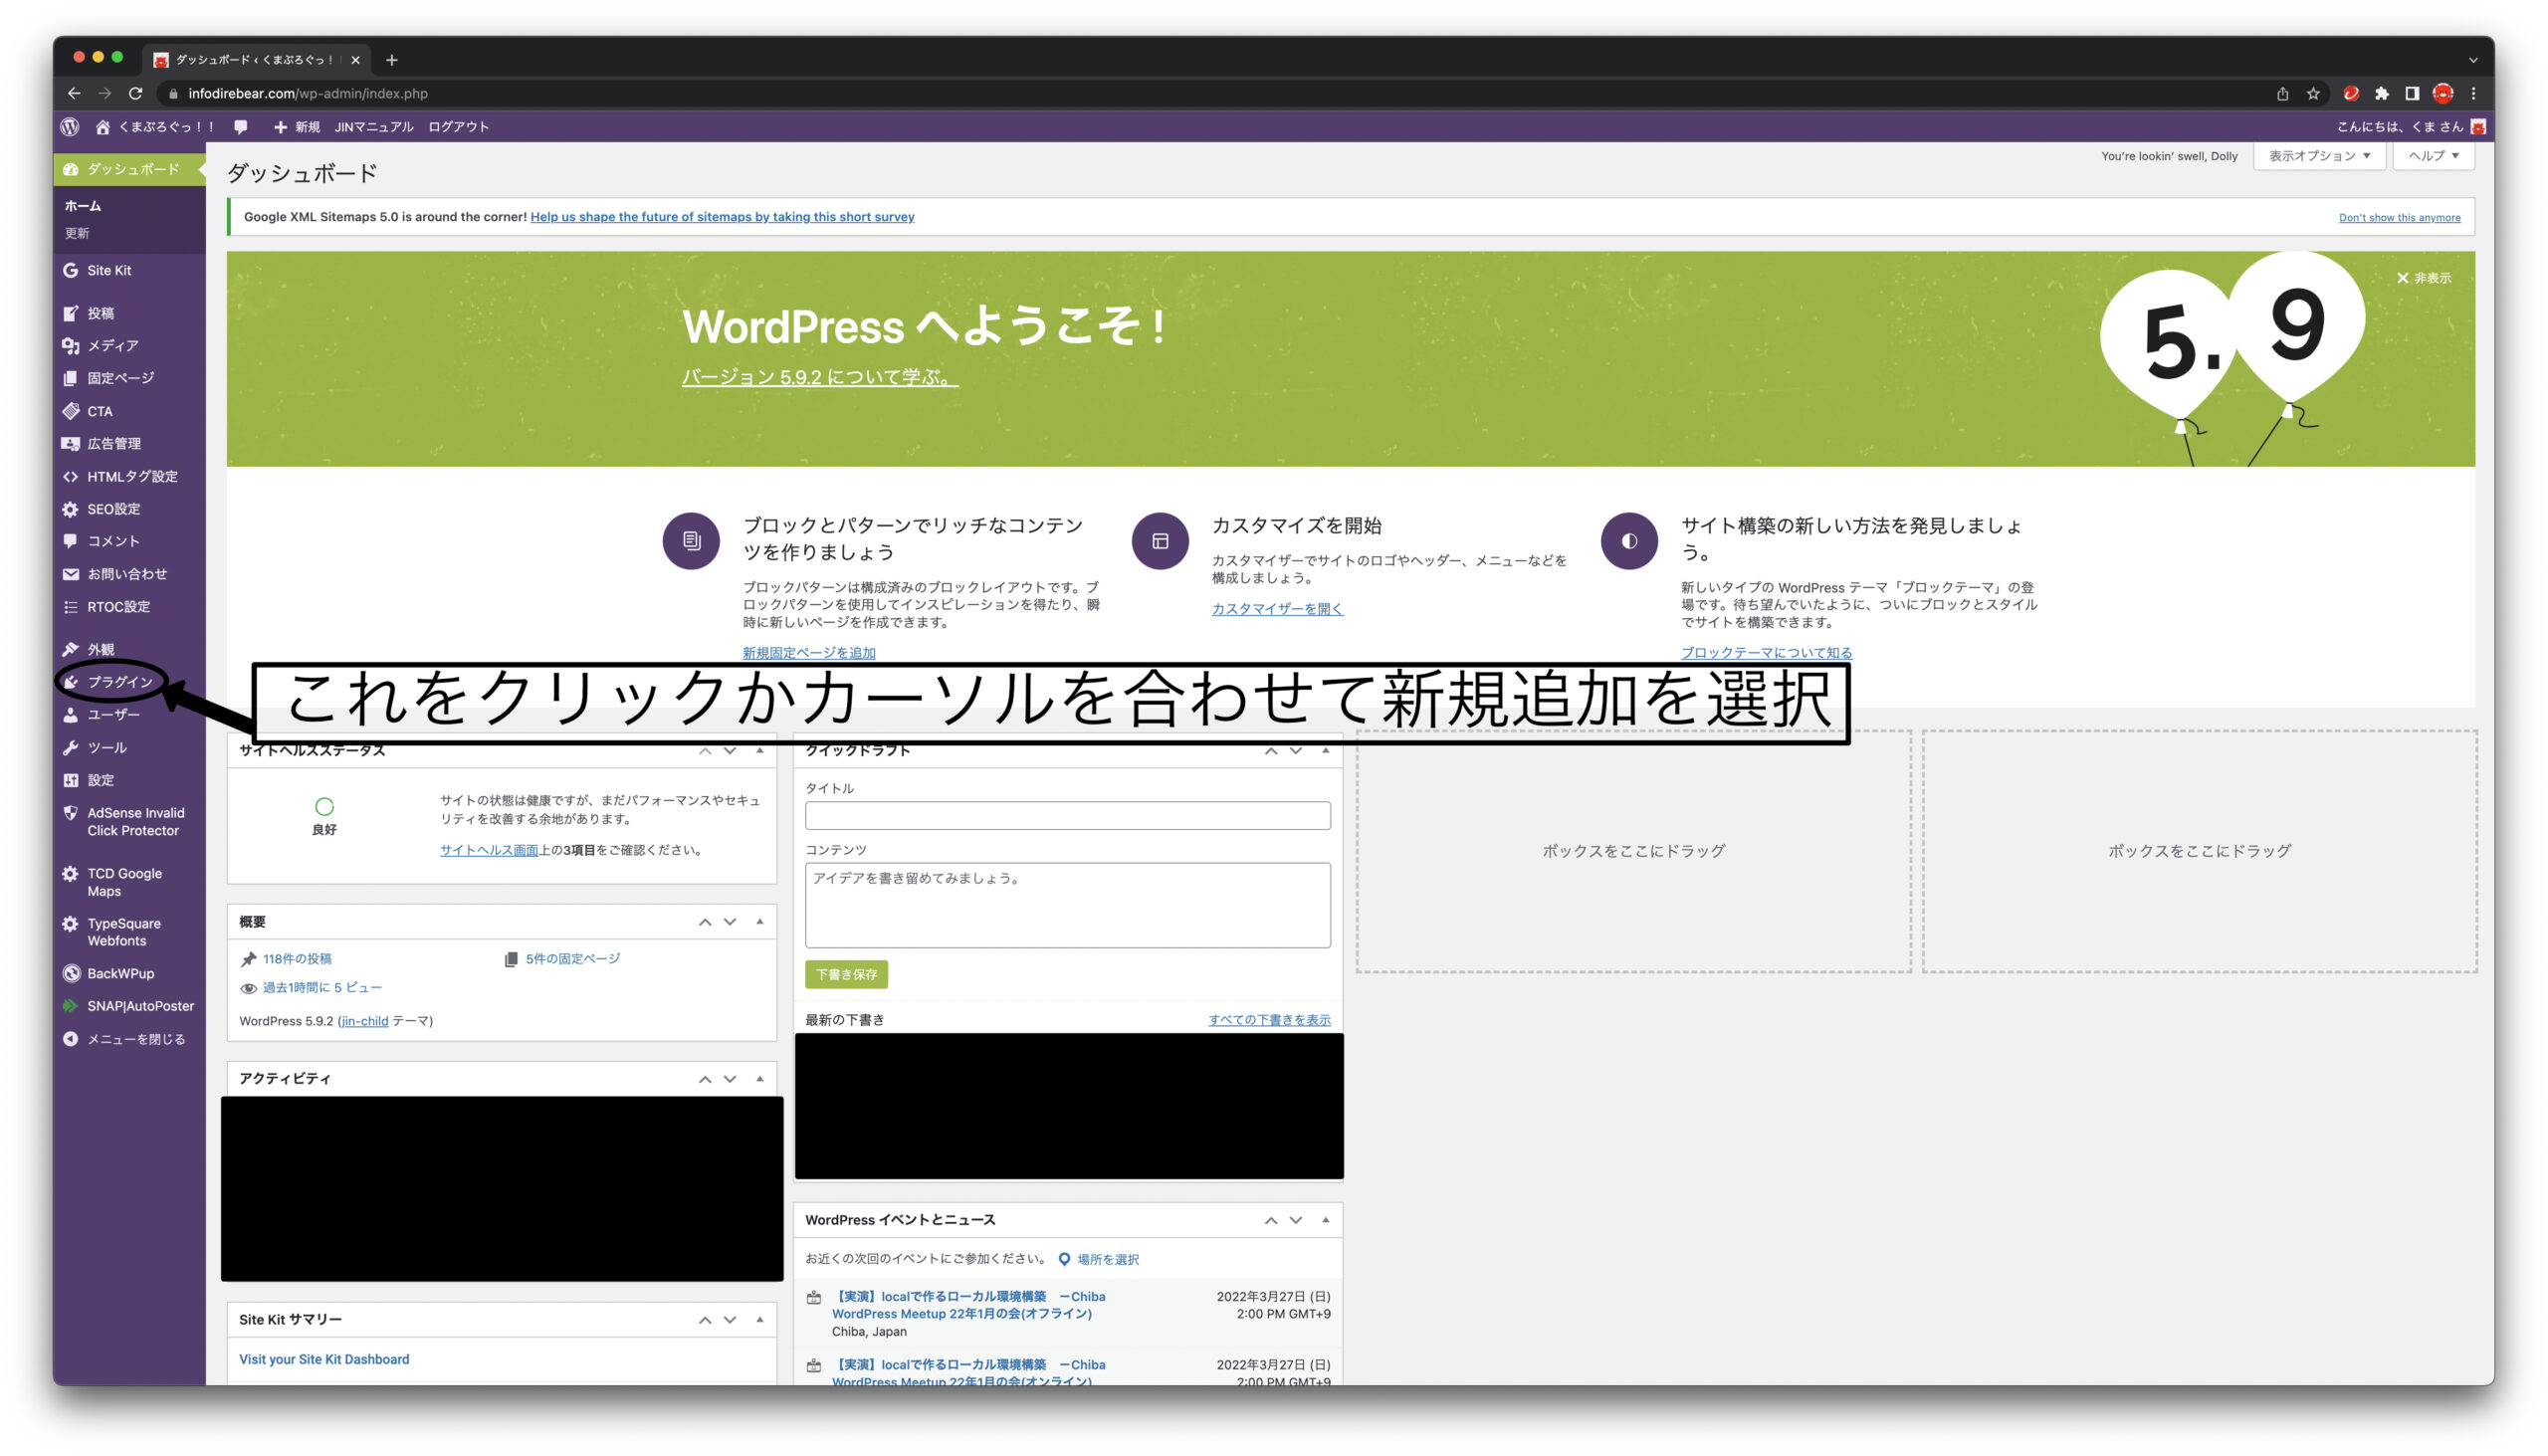Image resolution: width=2548 pixels, height=1456 pixels.
Task: Click the red Trend Micro extension icon
Action: pos(2350,93)
